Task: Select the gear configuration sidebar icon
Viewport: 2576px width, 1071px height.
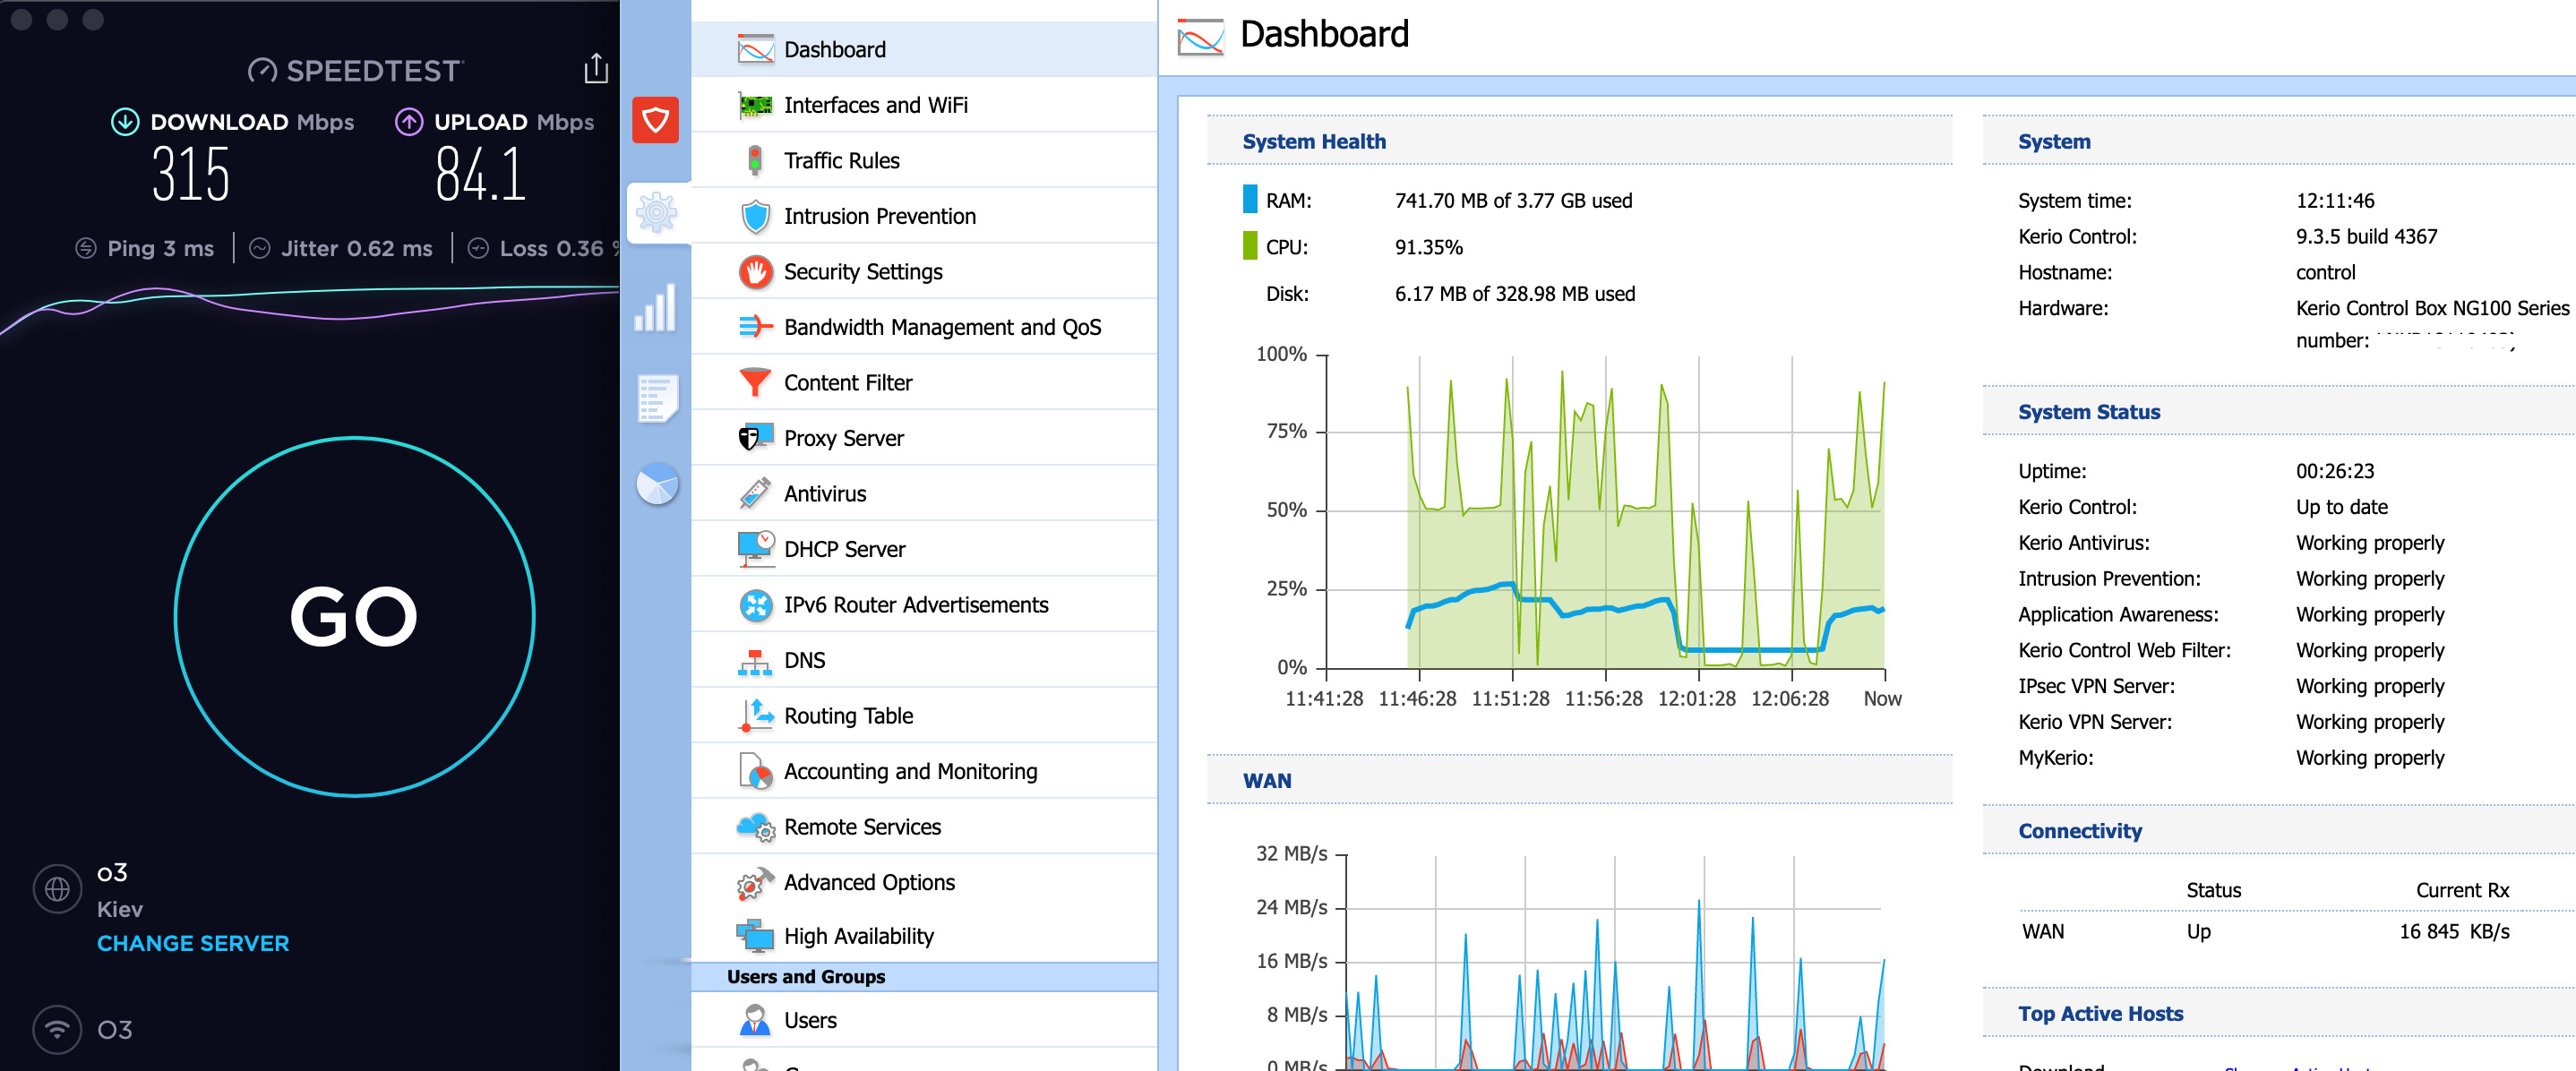Action: tap(657, 212)
